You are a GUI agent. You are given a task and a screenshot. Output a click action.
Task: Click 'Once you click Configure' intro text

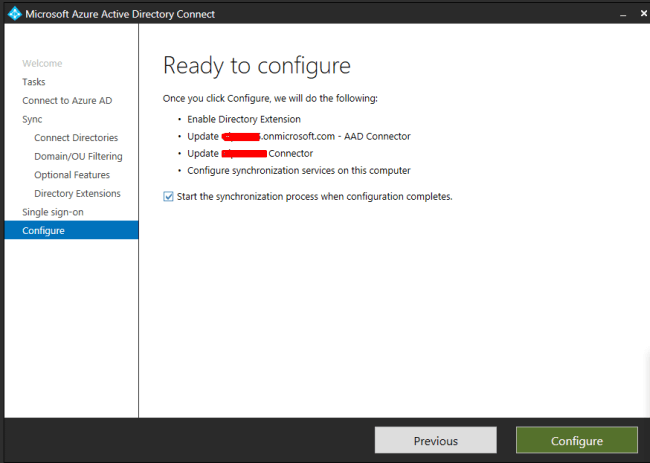tap(270, 99)
